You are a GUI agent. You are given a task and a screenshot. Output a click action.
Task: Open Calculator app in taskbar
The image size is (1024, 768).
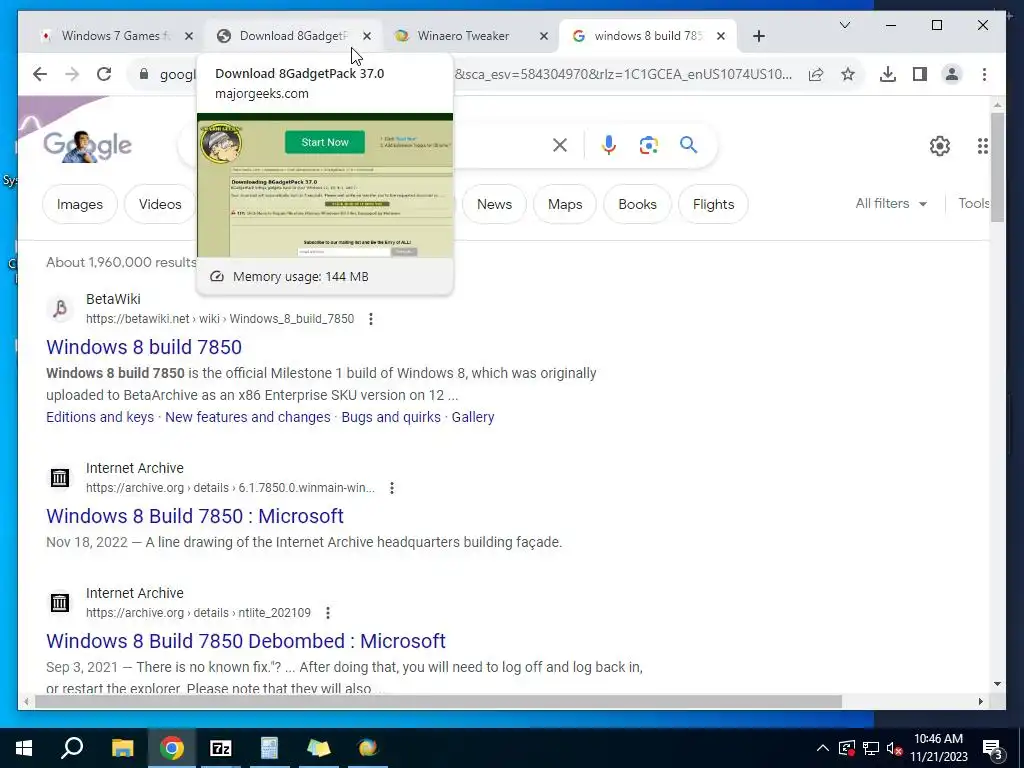point(270,748)
